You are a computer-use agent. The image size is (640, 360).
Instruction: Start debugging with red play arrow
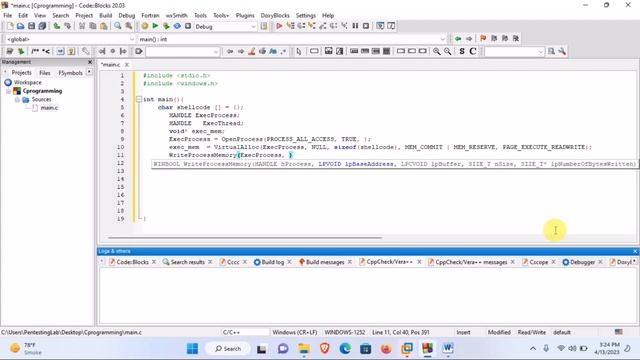pos(279,26)
